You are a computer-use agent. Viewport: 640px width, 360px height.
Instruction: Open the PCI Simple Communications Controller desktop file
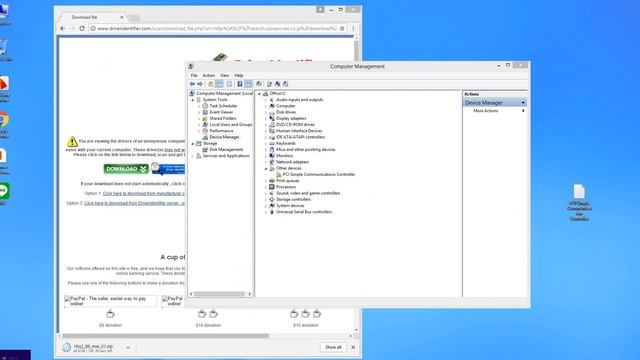579,202
